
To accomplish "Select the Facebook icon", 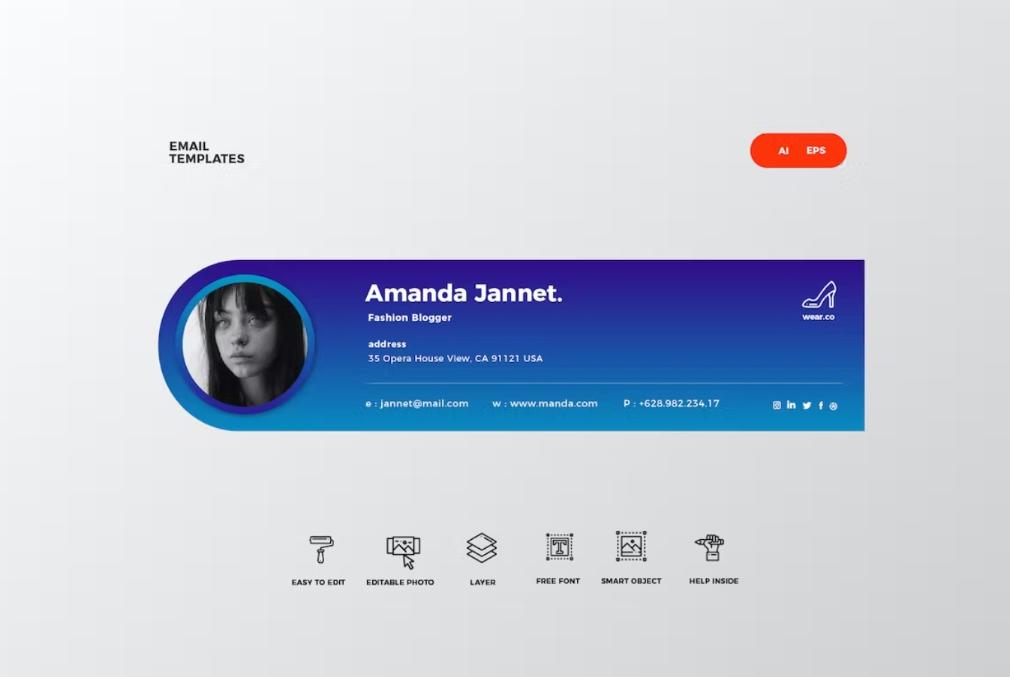I will [x=821, y=405].
